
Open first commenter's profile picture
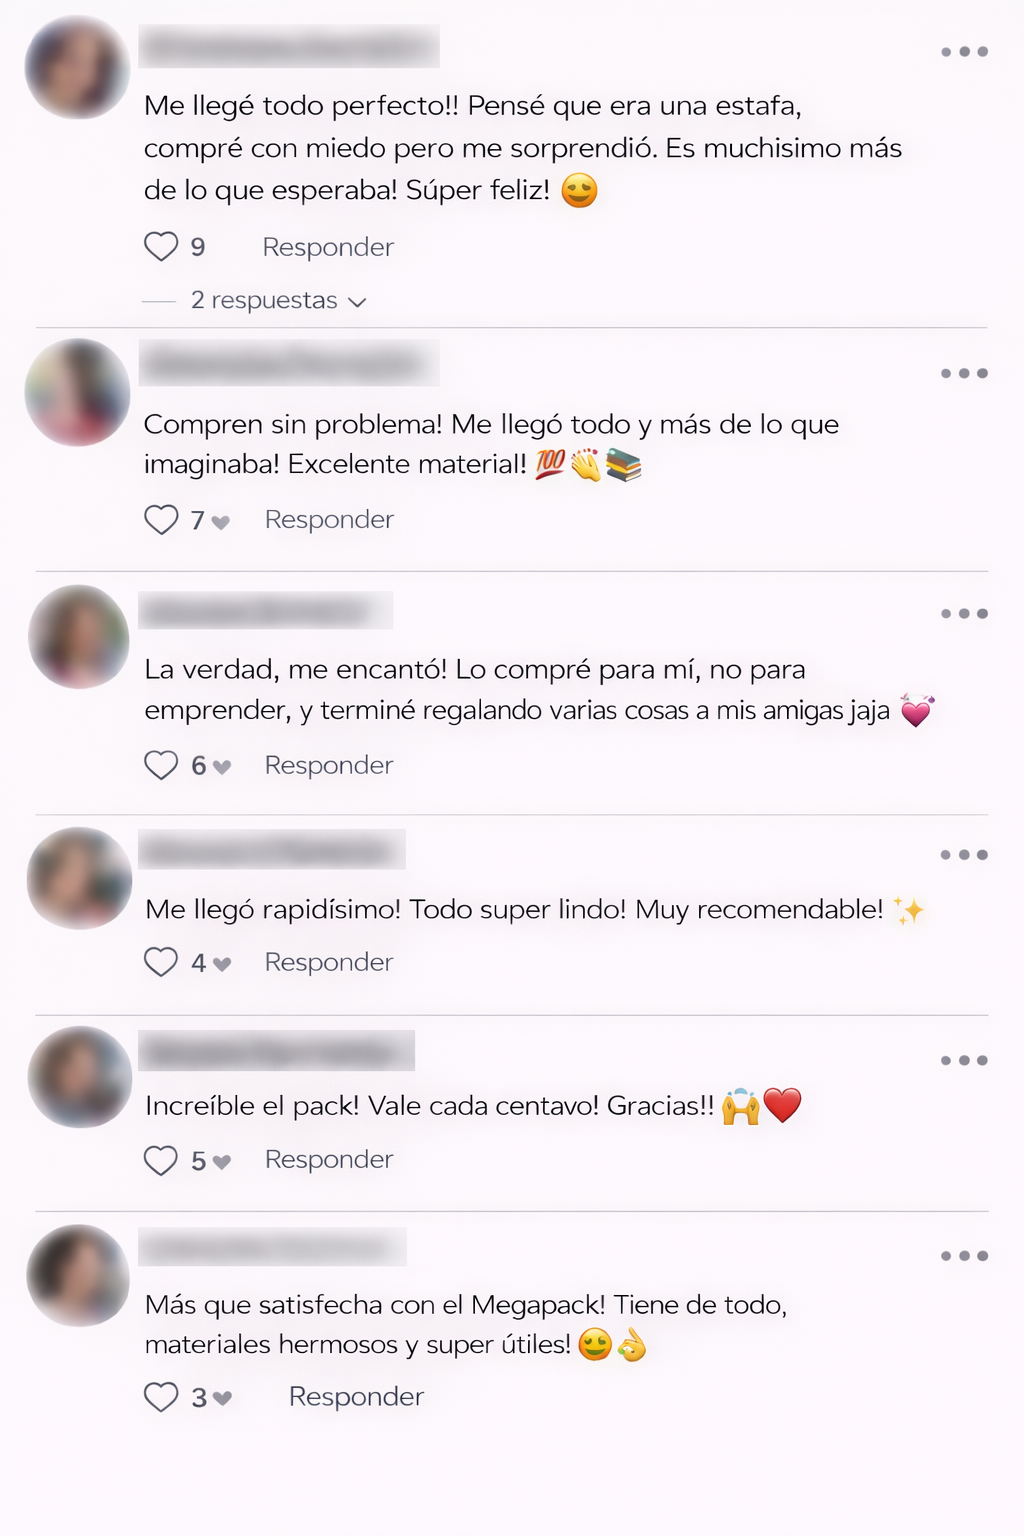[x=77, y=67]
